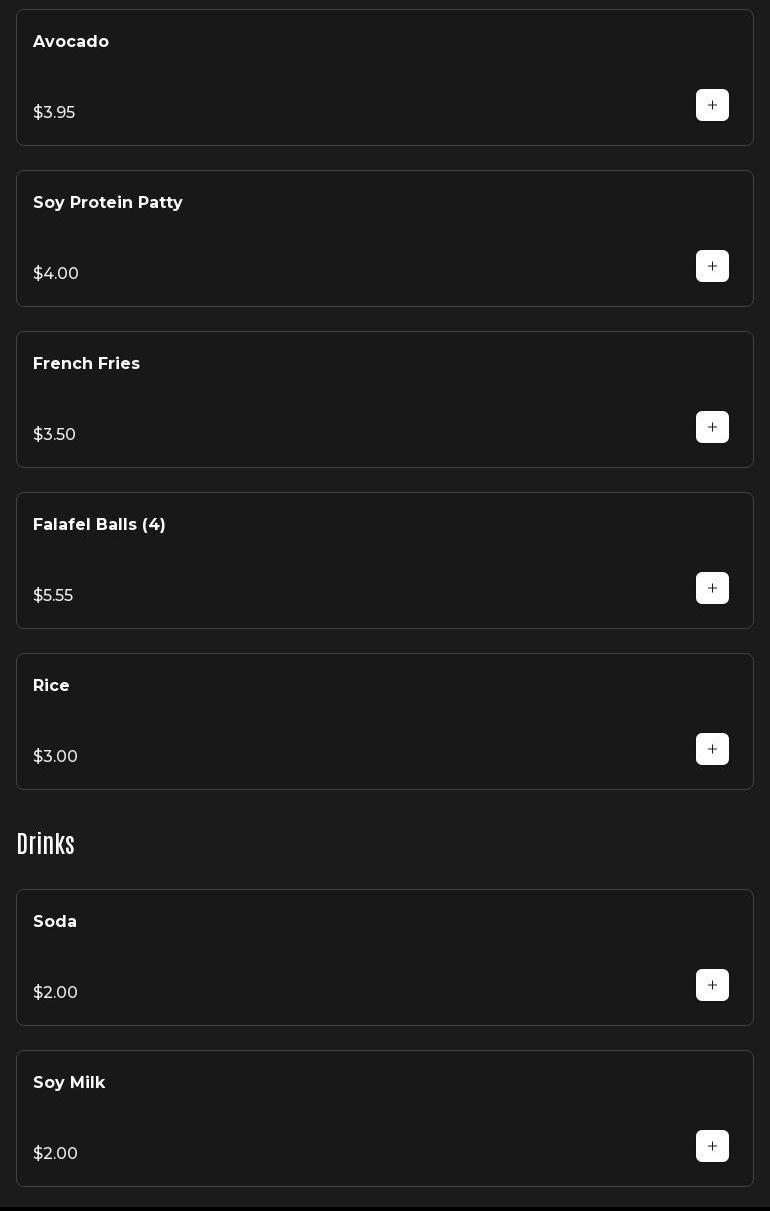Select the Soy Protein Patty name
This screenshot has height=1211, width=770.
tap(108, 203)
